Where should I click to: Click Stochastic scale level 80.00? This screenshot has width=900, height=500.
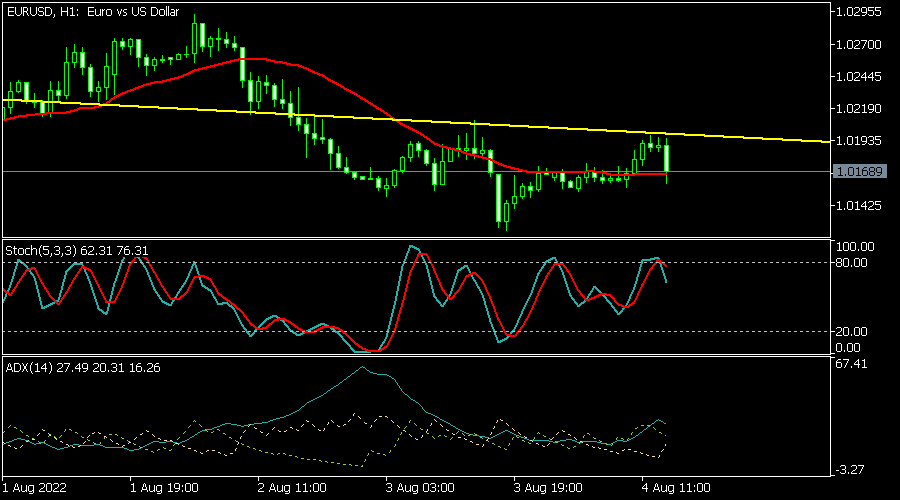pos(852,263)
